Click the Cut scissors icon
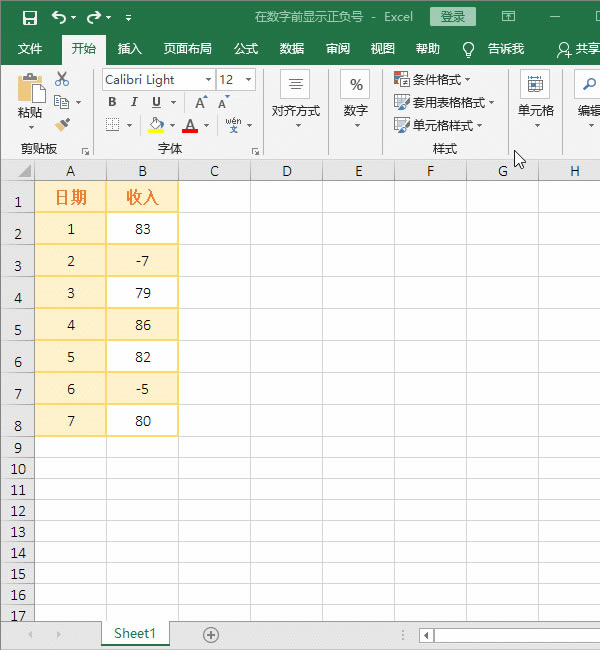 (x=62, y=80)
